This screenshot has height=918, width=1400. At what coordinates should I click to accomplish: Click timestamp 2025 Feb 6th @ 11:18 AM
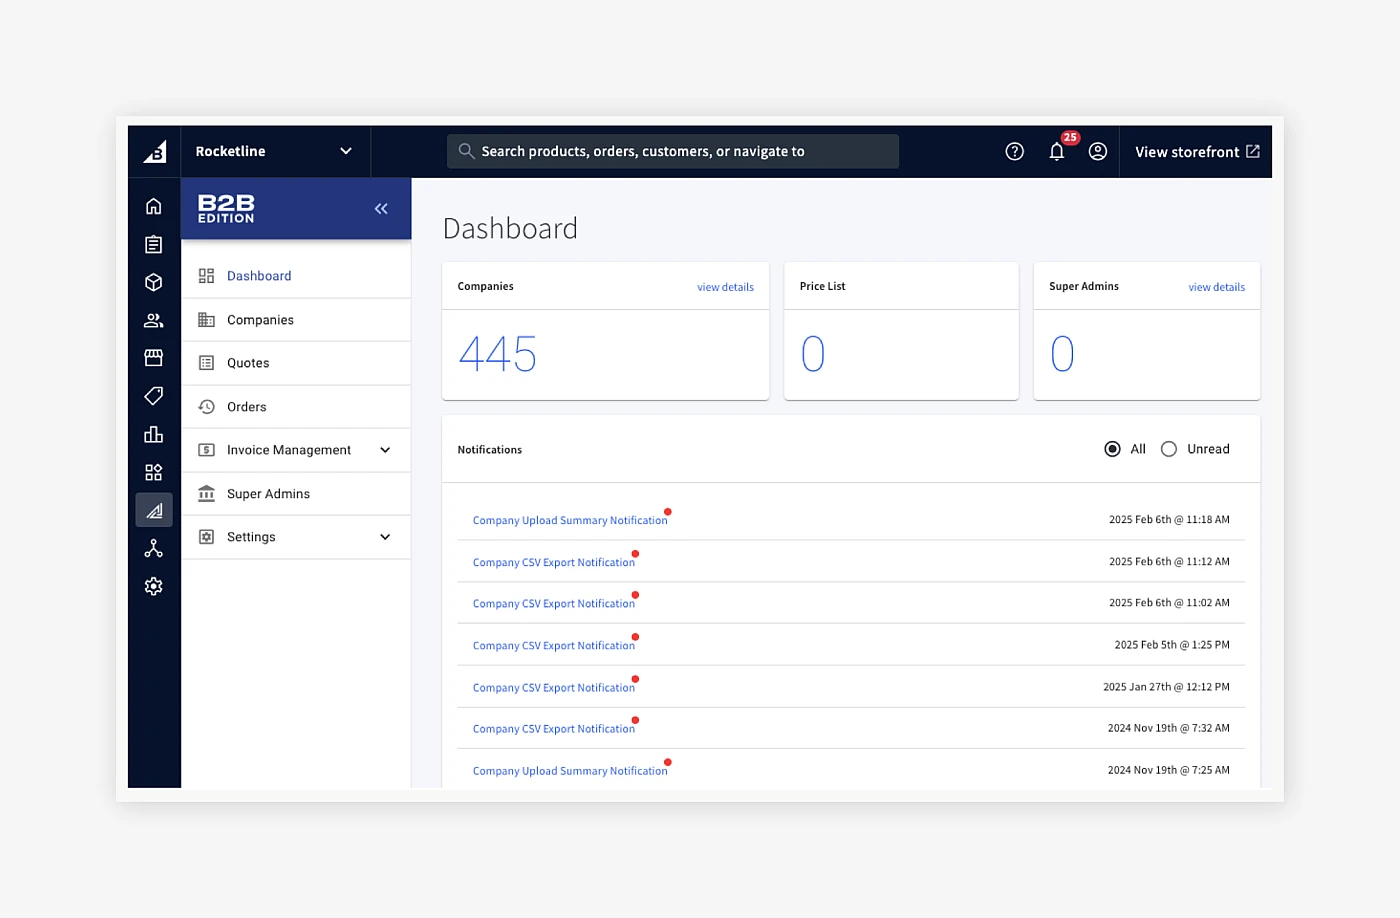pyautogui.click(x=1169, y=520)
